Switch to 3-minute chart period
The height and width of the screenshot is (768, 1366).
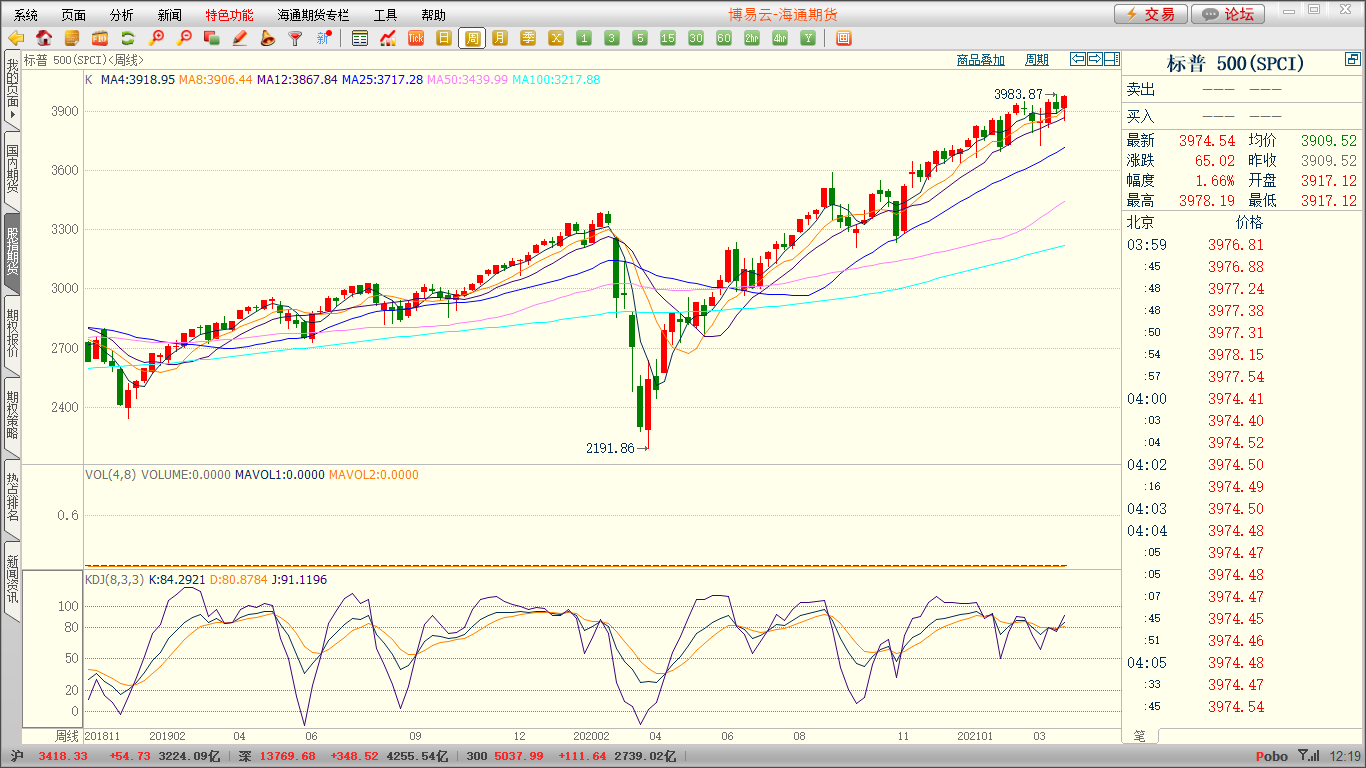coord(612,38)
